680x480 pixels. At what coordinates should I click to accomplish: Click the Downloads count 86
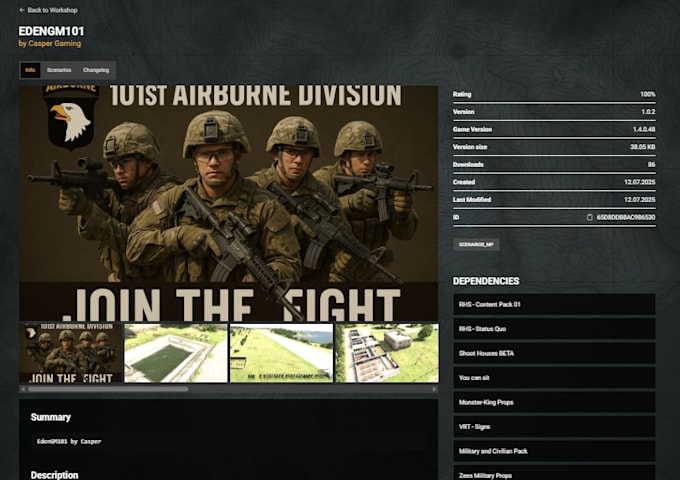click(x=651, y=164)
